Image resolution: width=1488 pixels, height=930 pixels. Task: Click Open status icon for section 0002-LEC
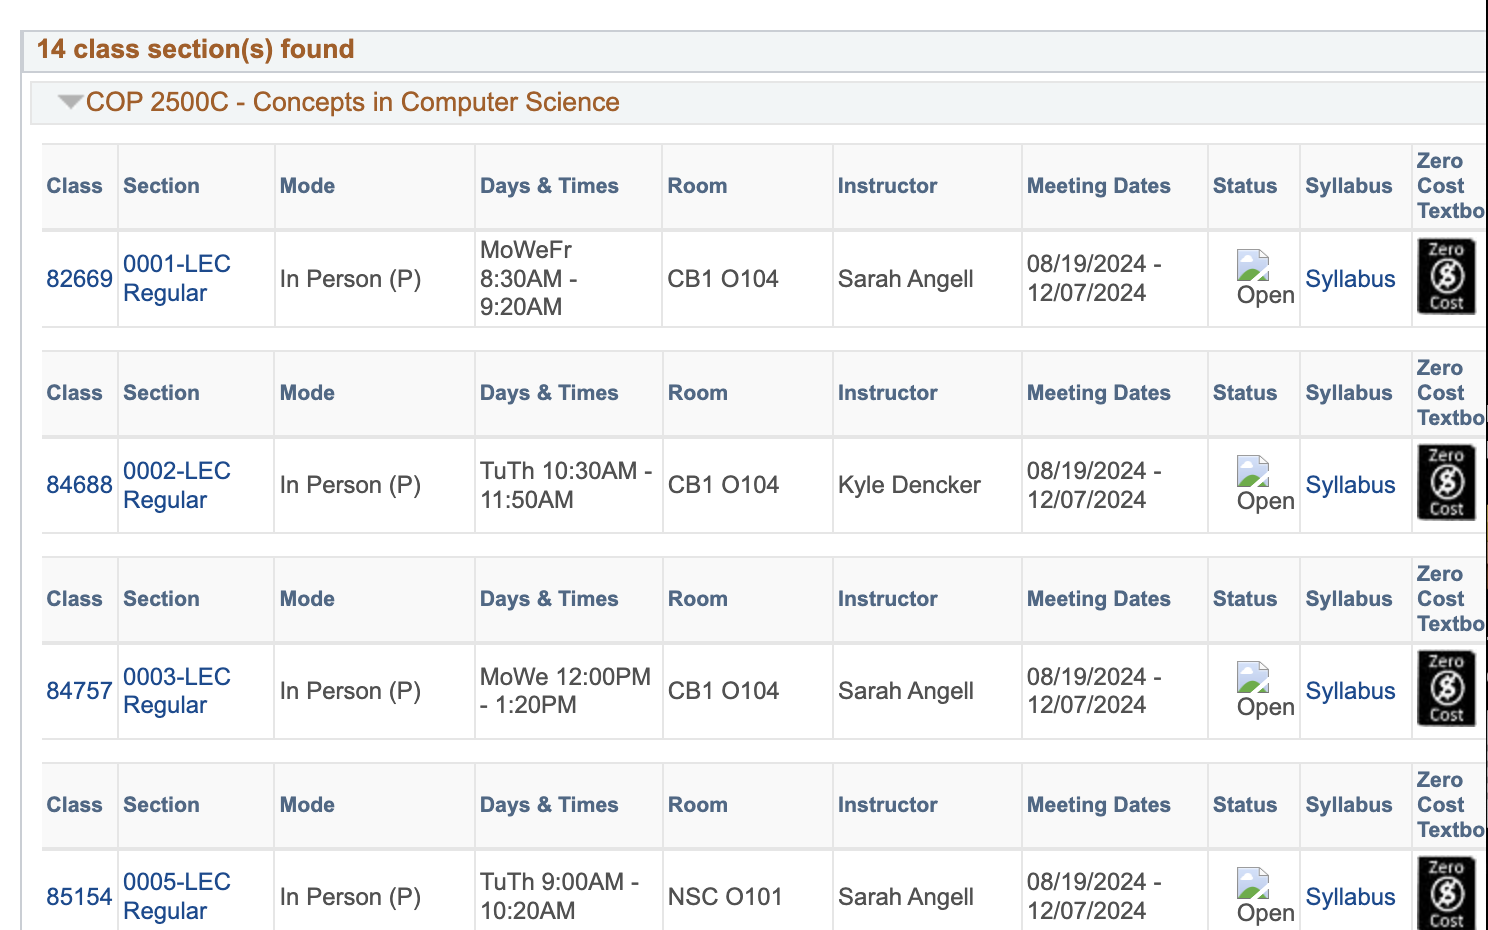click(x=1253, y=471)
